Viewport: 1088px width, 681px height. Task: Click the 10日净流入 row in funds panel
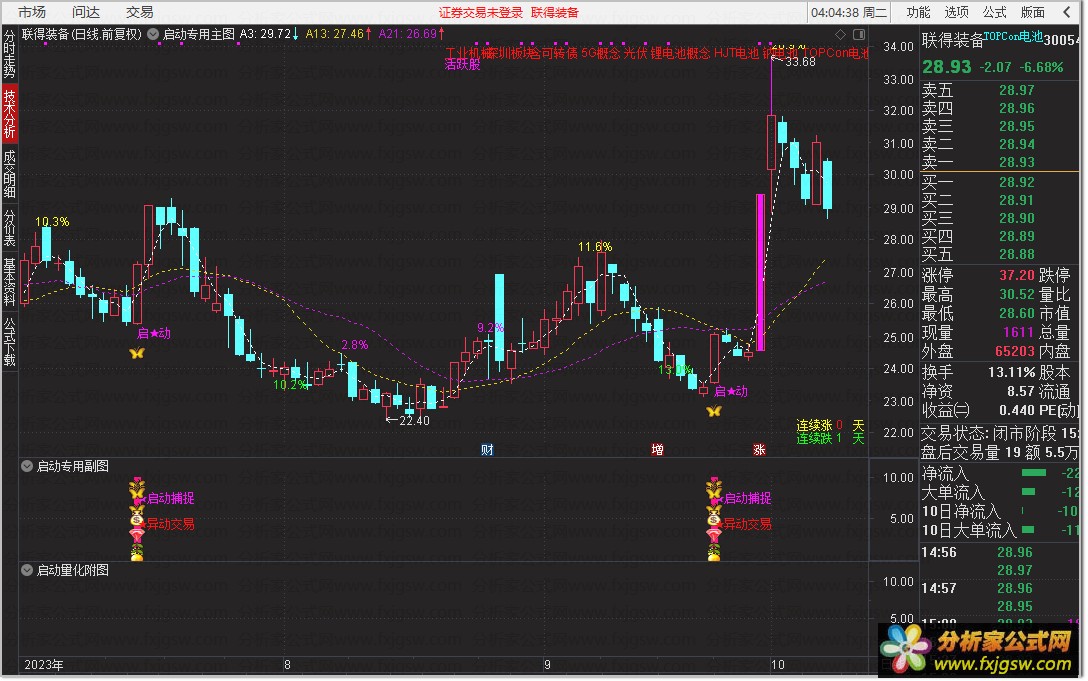click(999, 511)
